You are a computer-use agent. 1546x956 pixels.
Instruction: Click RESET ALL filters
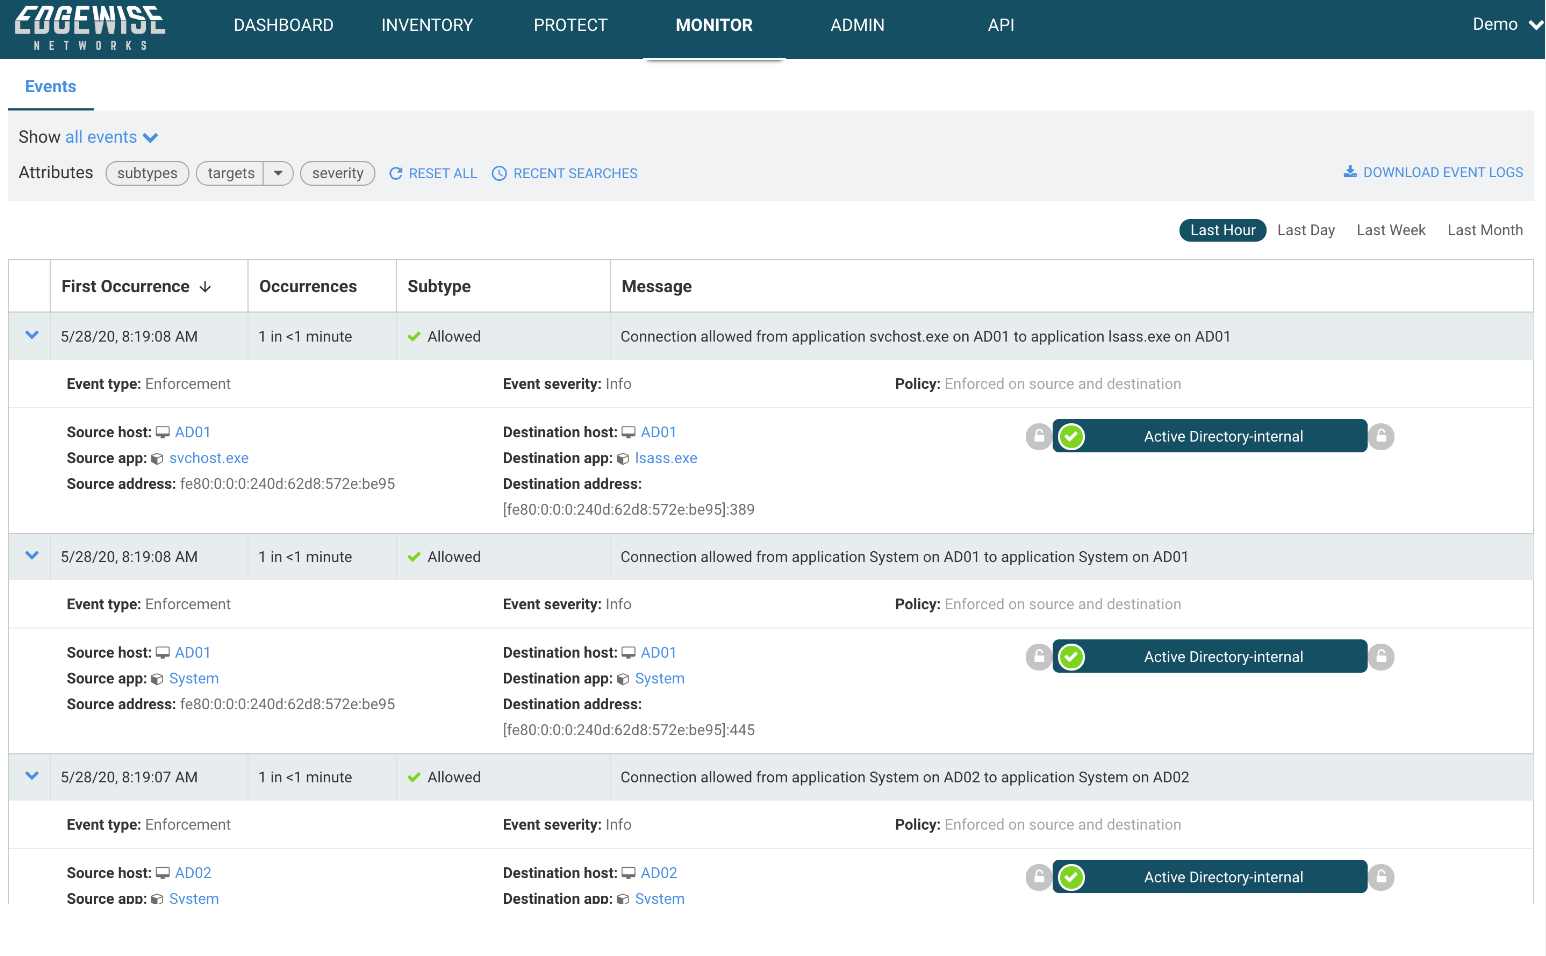point(433,173)
